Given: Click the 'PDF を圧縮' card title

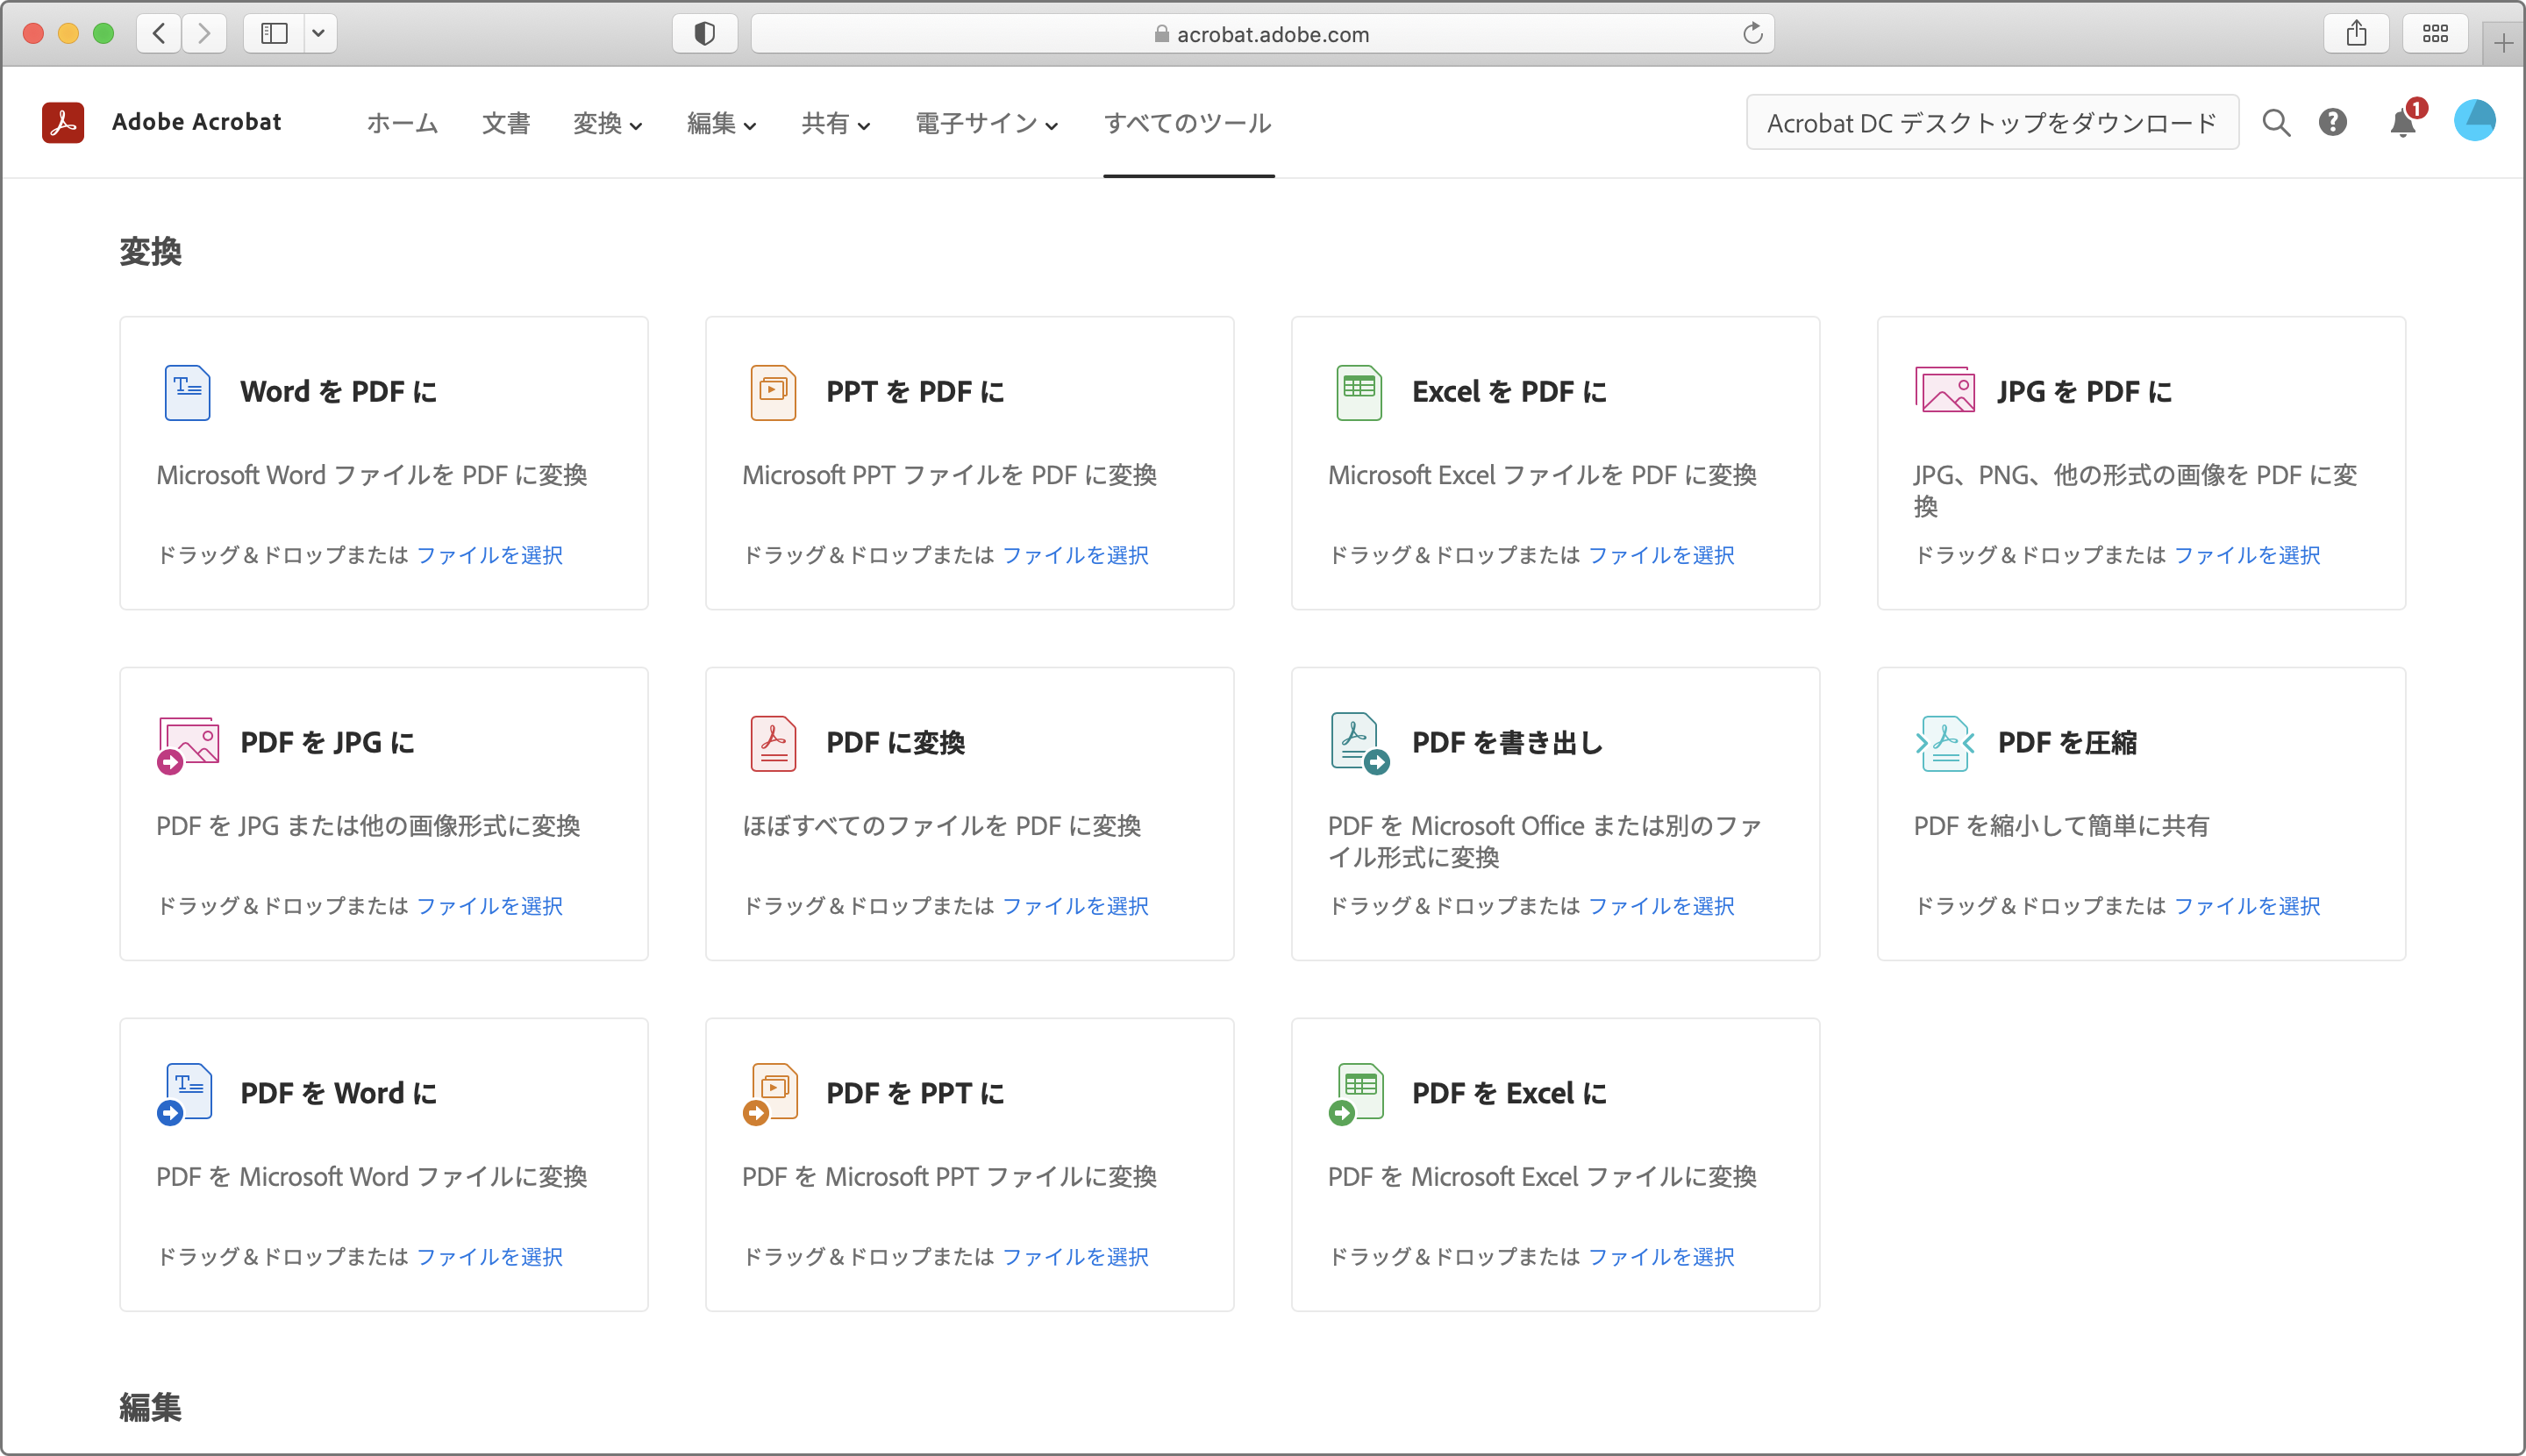Looking at the screenshot, I should (x=2067, y=743).
